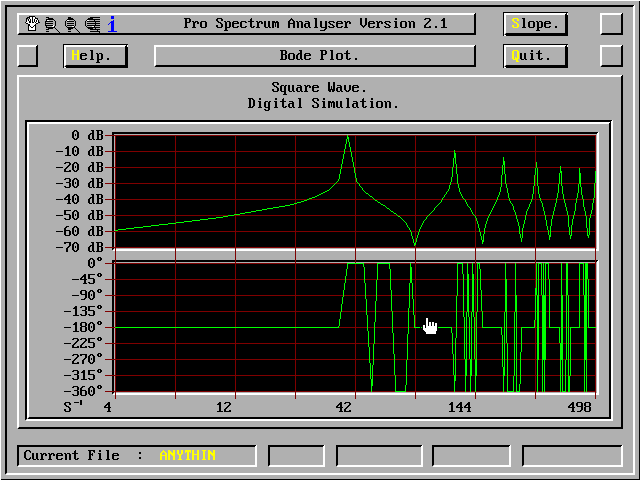
Task: Click the blank box left of Help
Action: tap(28, 56)
